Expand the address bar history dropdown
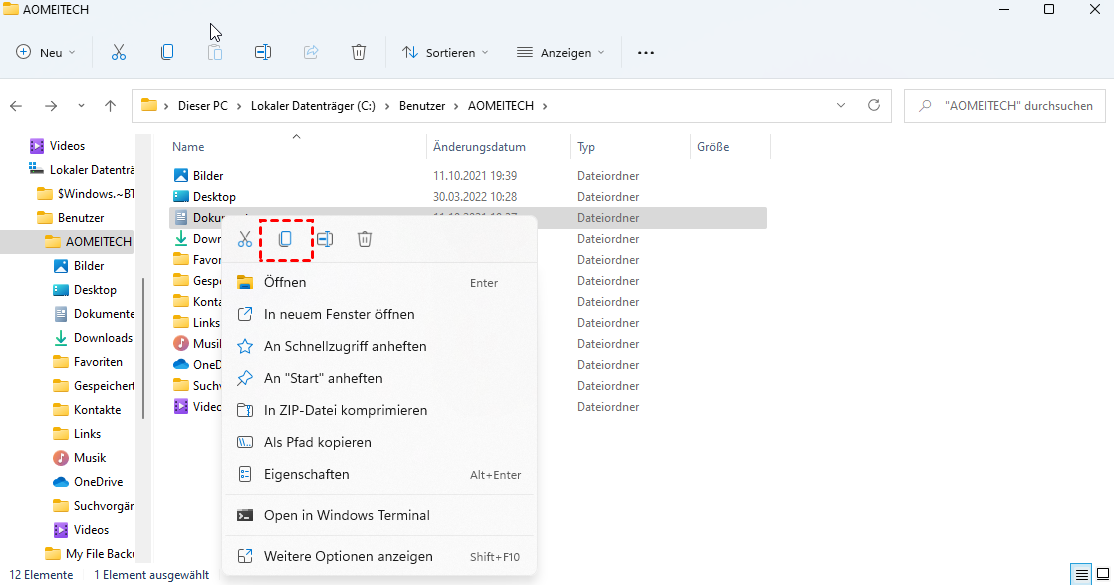This screenshot has height=585, width=1114. click(841, 105)
